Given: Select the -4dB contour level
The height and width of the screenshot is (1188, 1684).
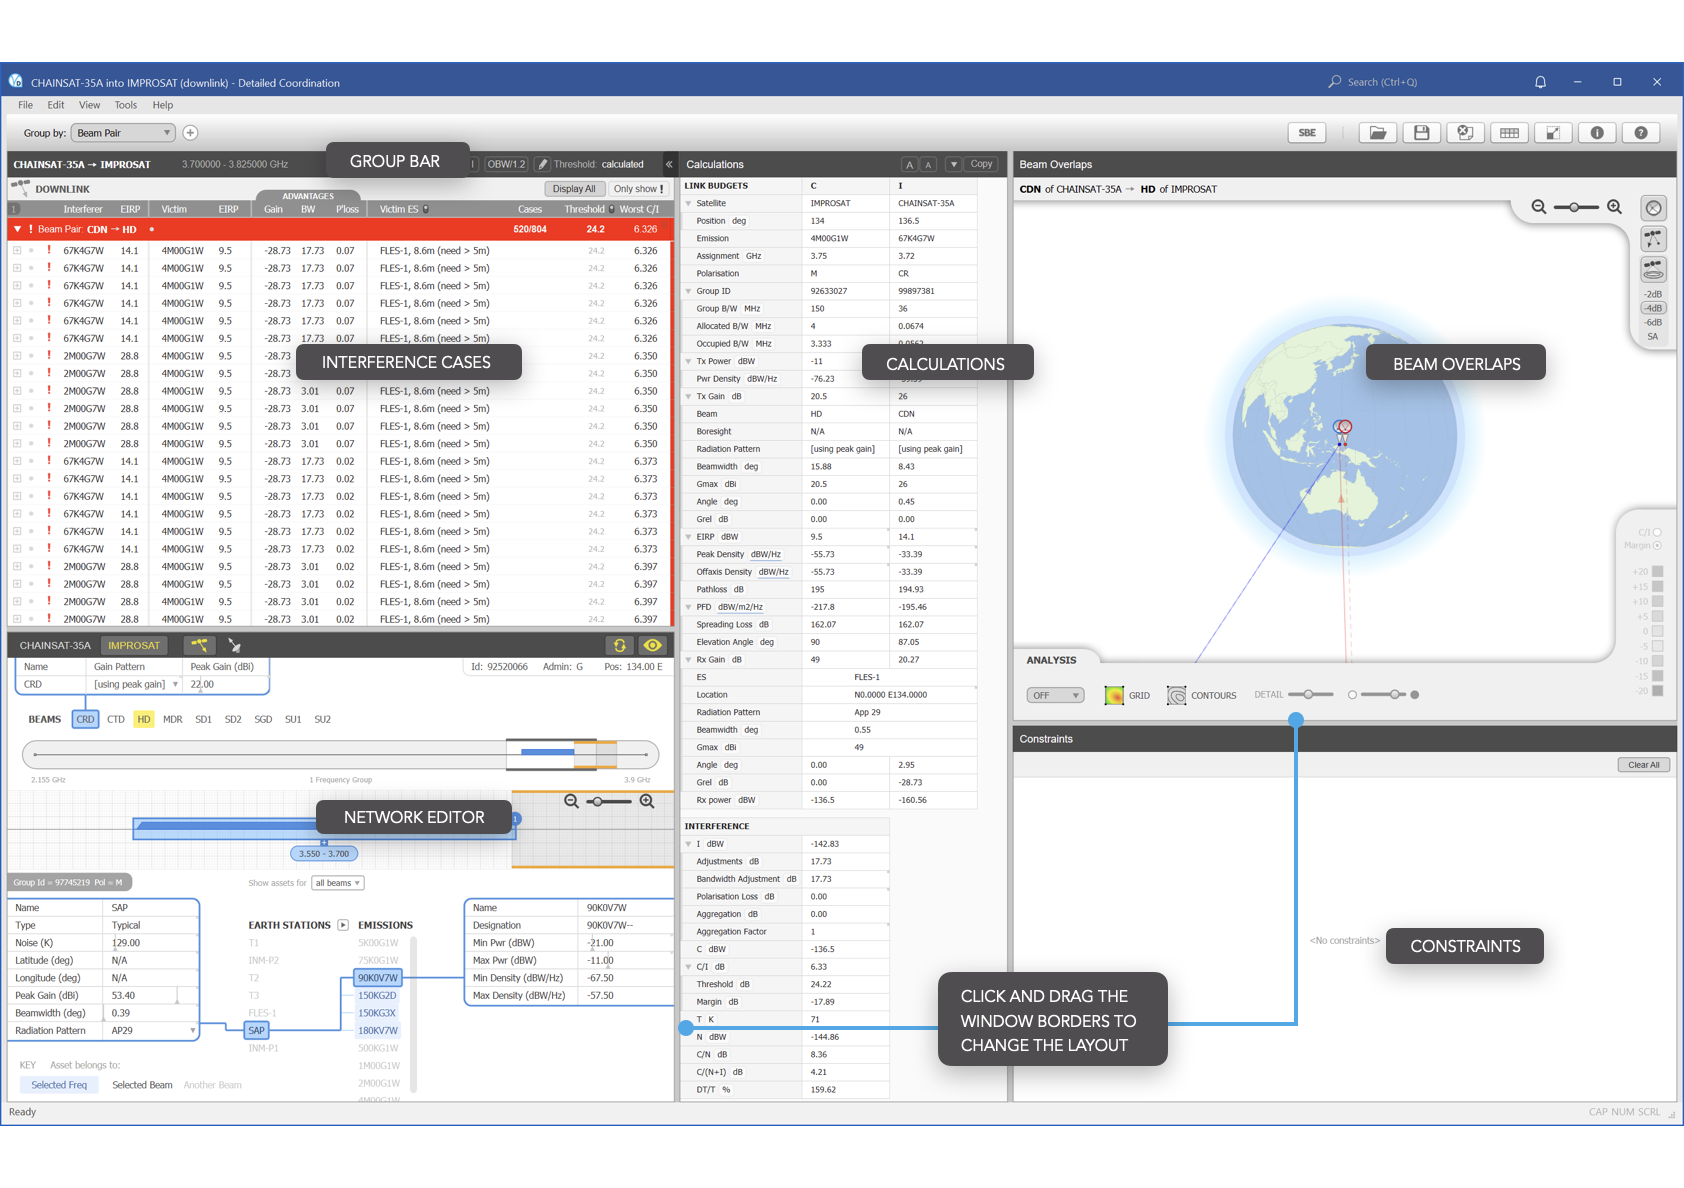Looking at the screenshot, I should (x=1653, y=308).
